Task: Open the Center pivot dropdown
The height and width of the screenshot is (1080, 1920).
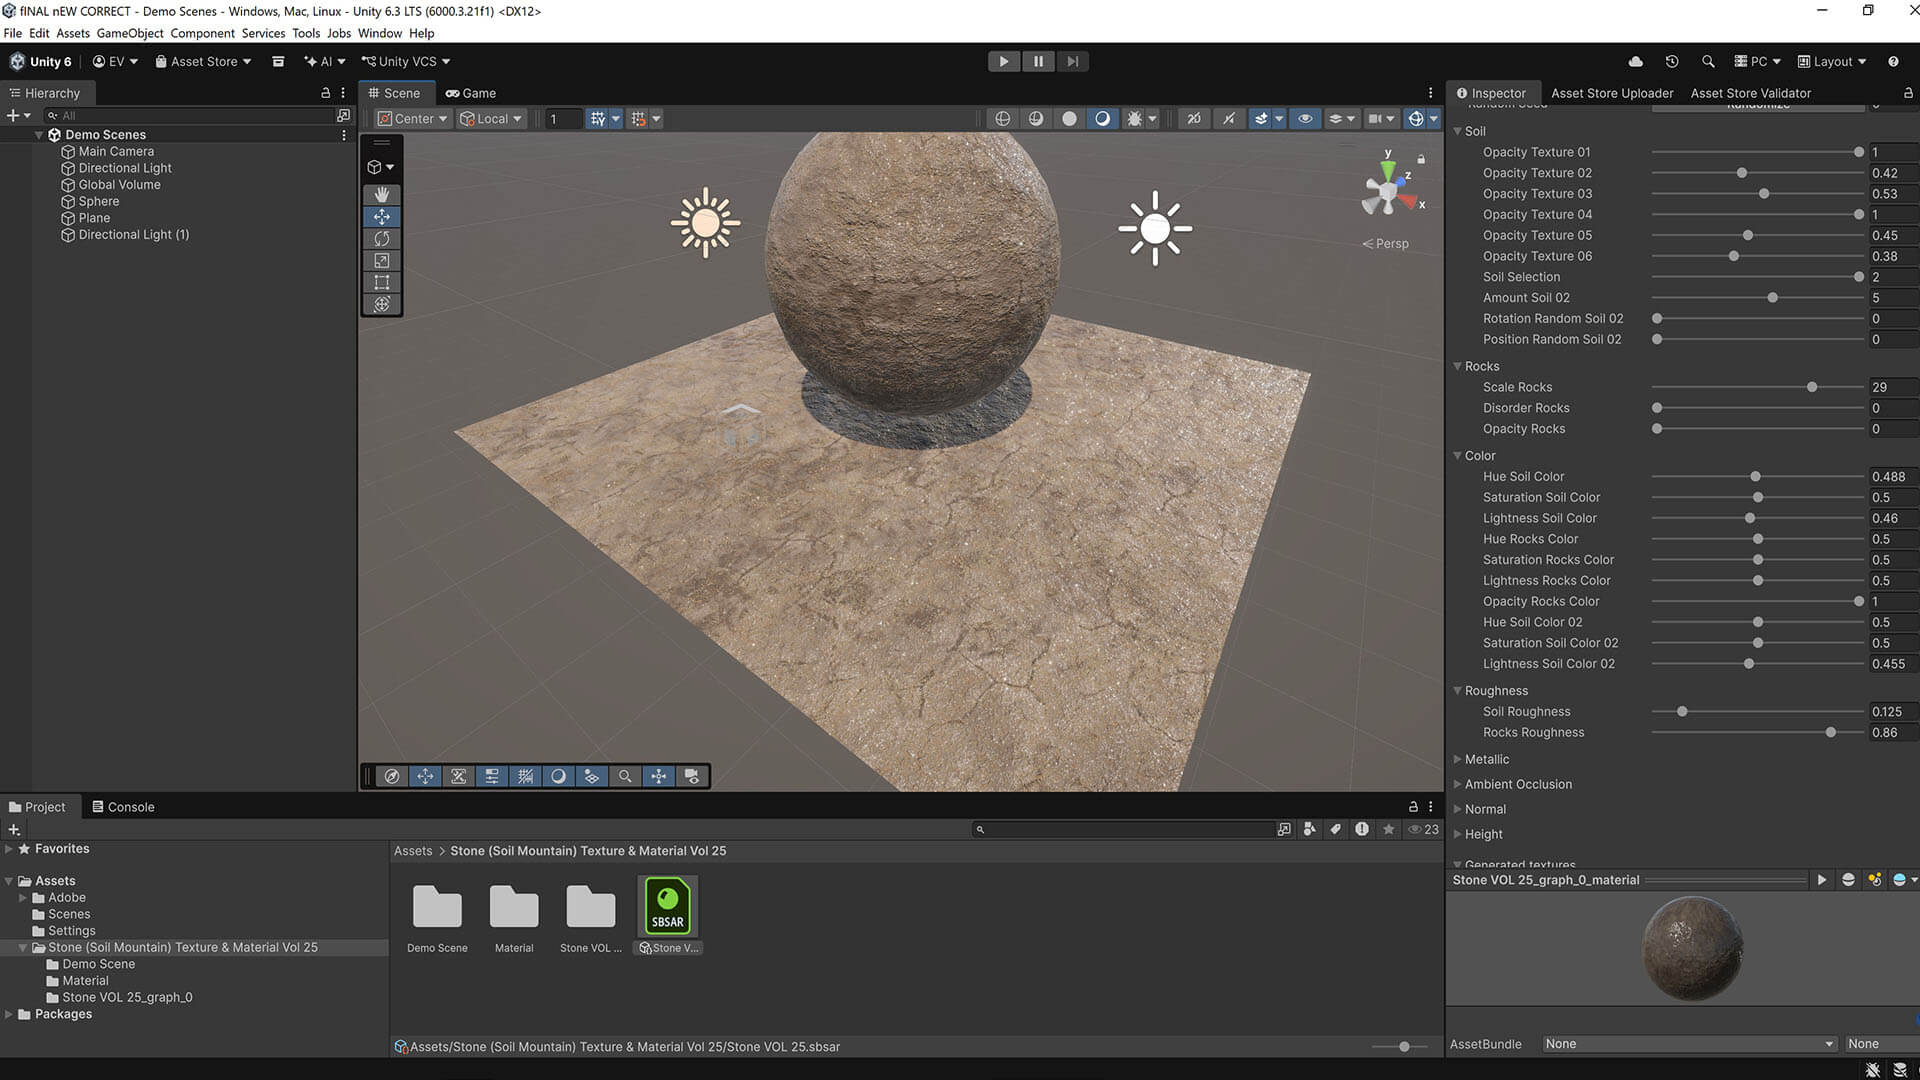Action: [x=412, y=118]
